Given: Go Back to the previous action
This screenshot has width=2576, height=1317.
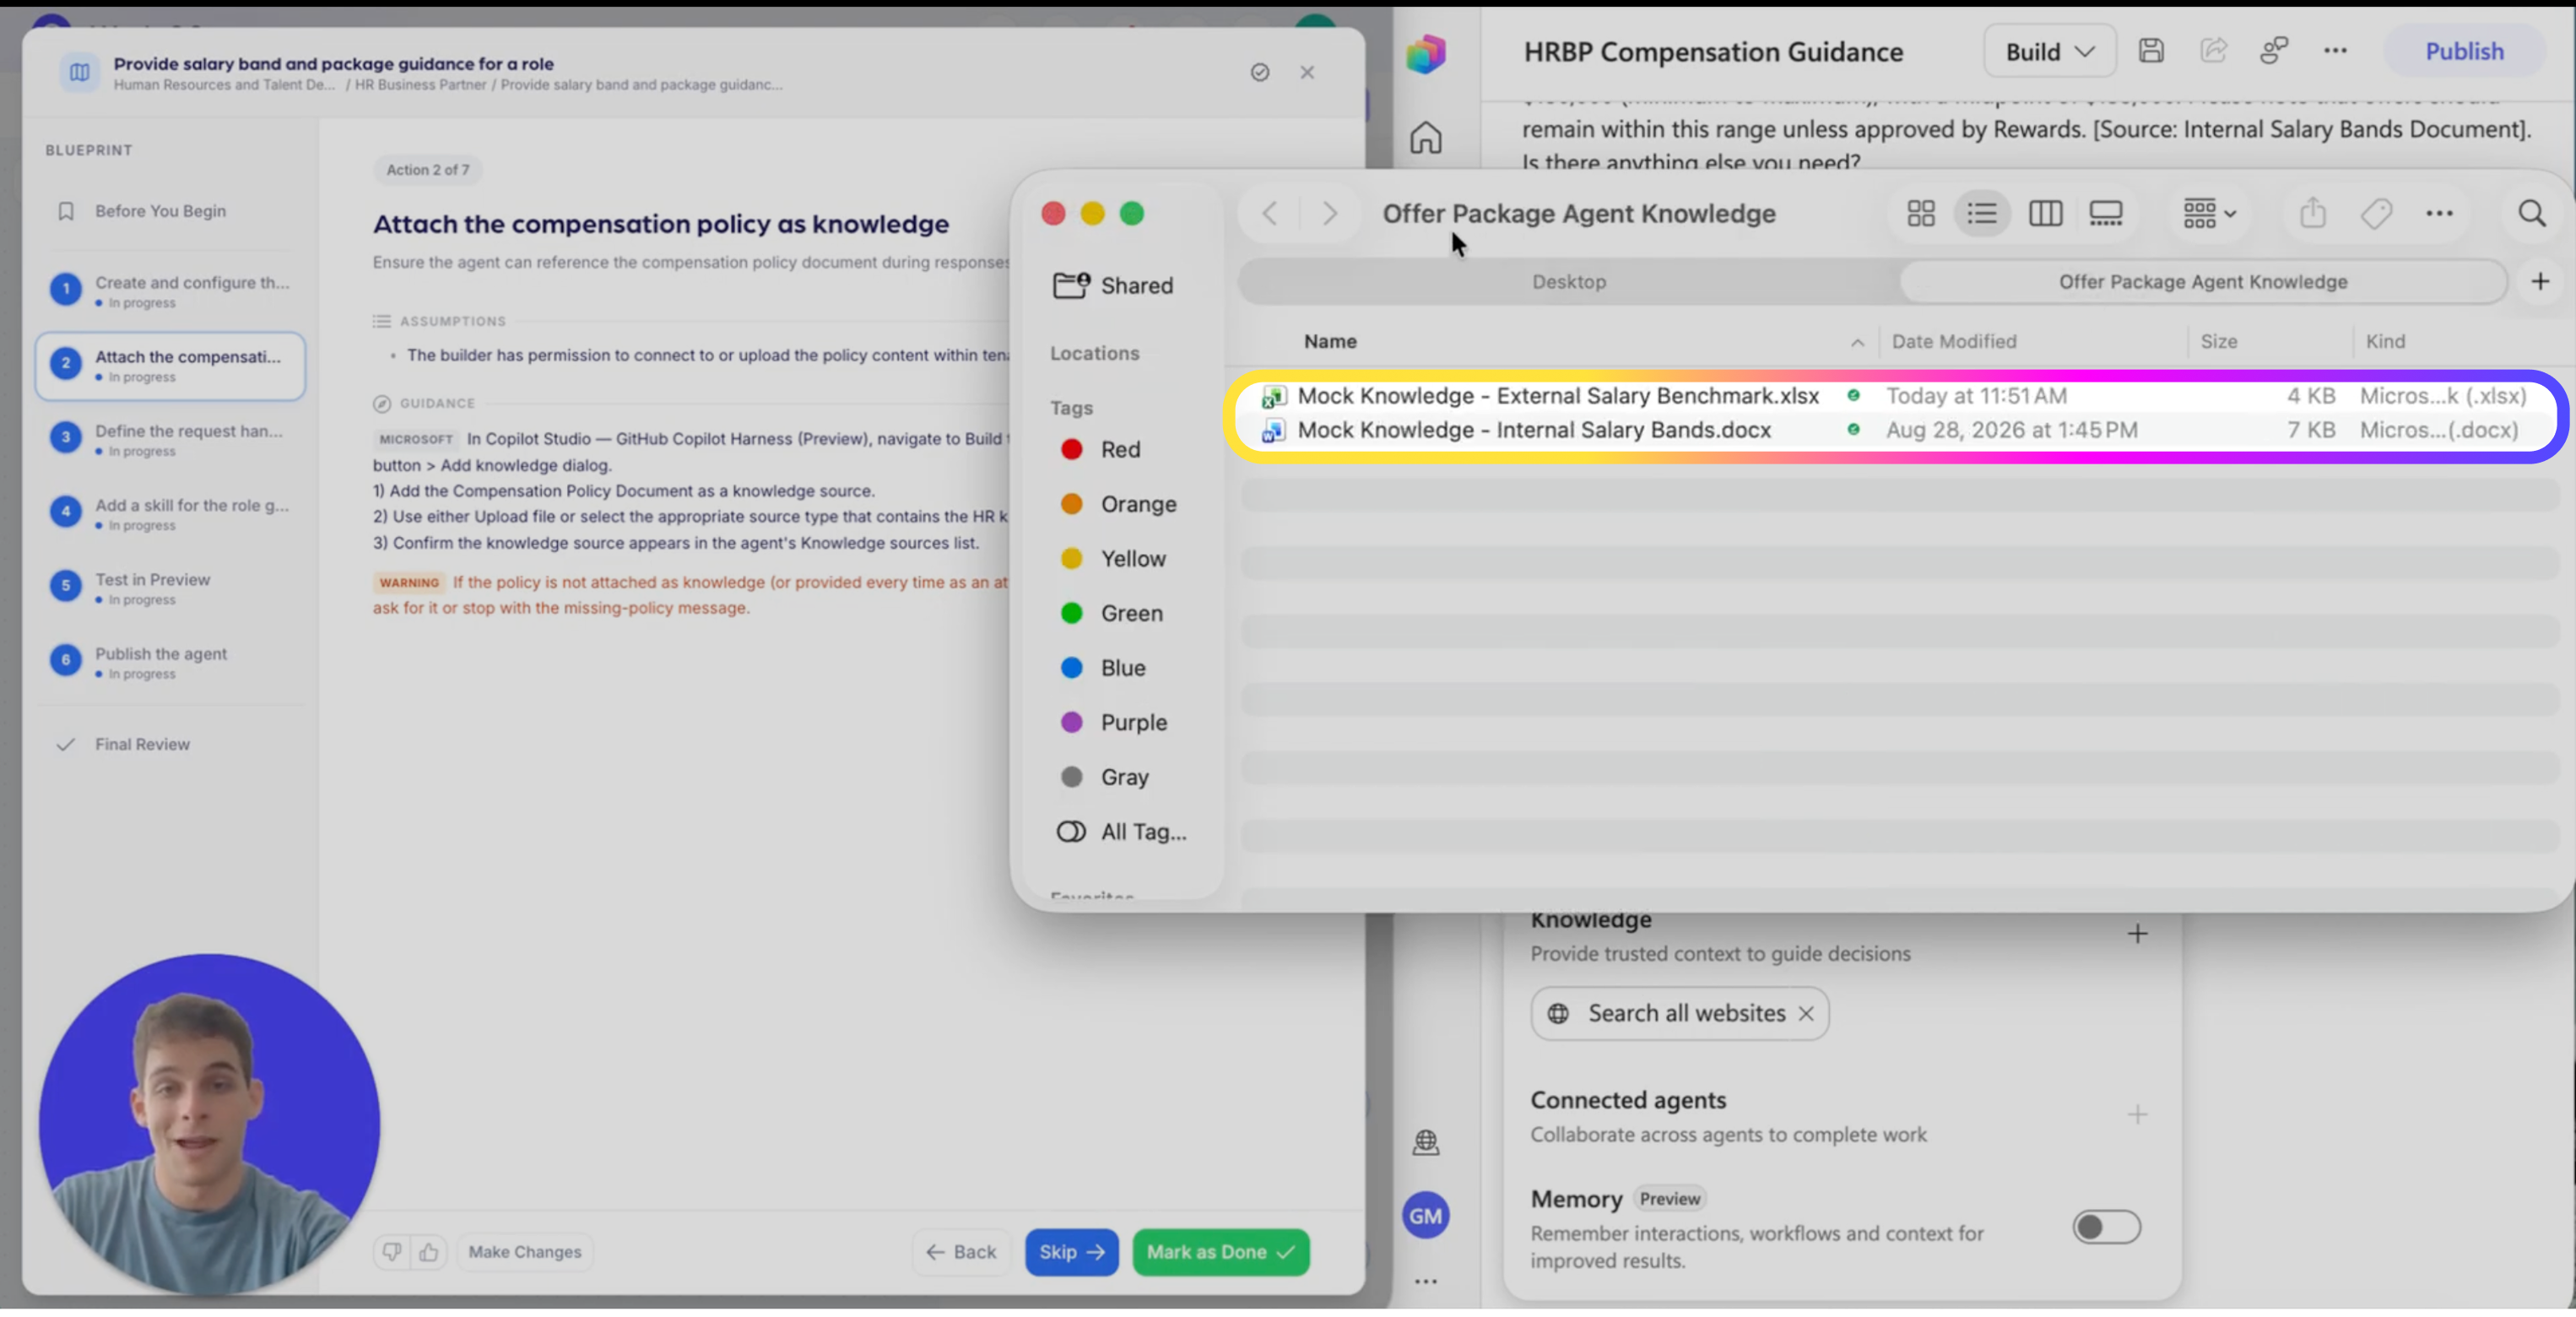Looking at the screenshot, I should point(961,1251).
